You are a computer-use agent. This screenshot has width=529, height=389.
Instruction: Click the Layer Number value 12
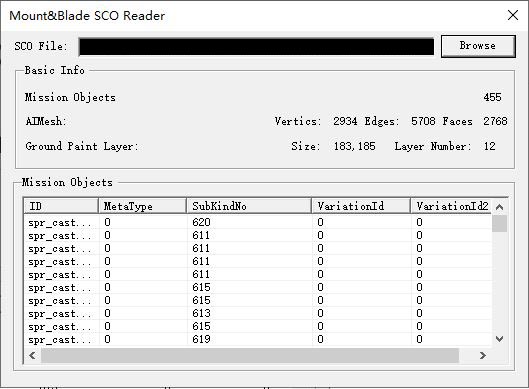coord(490,146)
